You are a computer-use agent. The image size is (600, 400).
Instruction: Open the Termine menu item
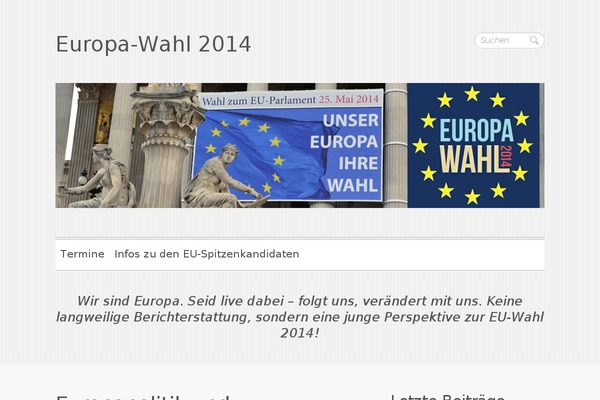pos(82,254)
